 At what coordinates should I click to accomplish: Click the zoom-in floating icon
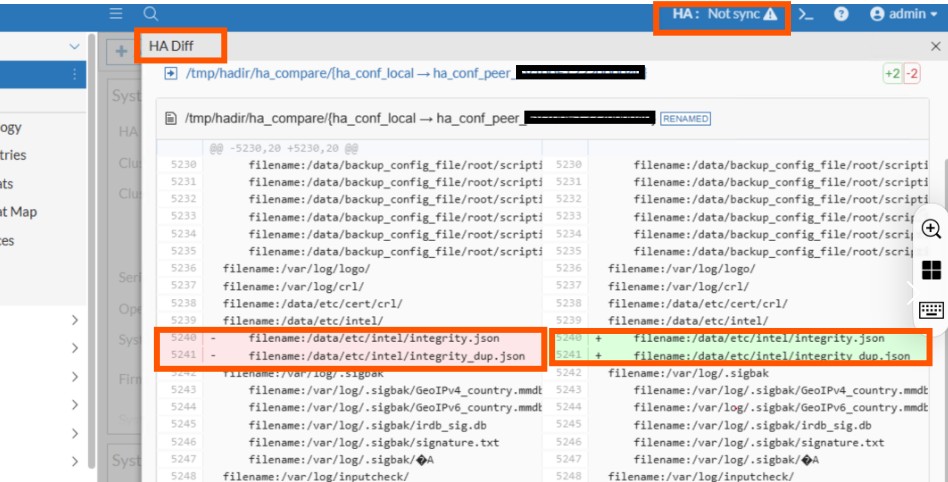[931, 229]
